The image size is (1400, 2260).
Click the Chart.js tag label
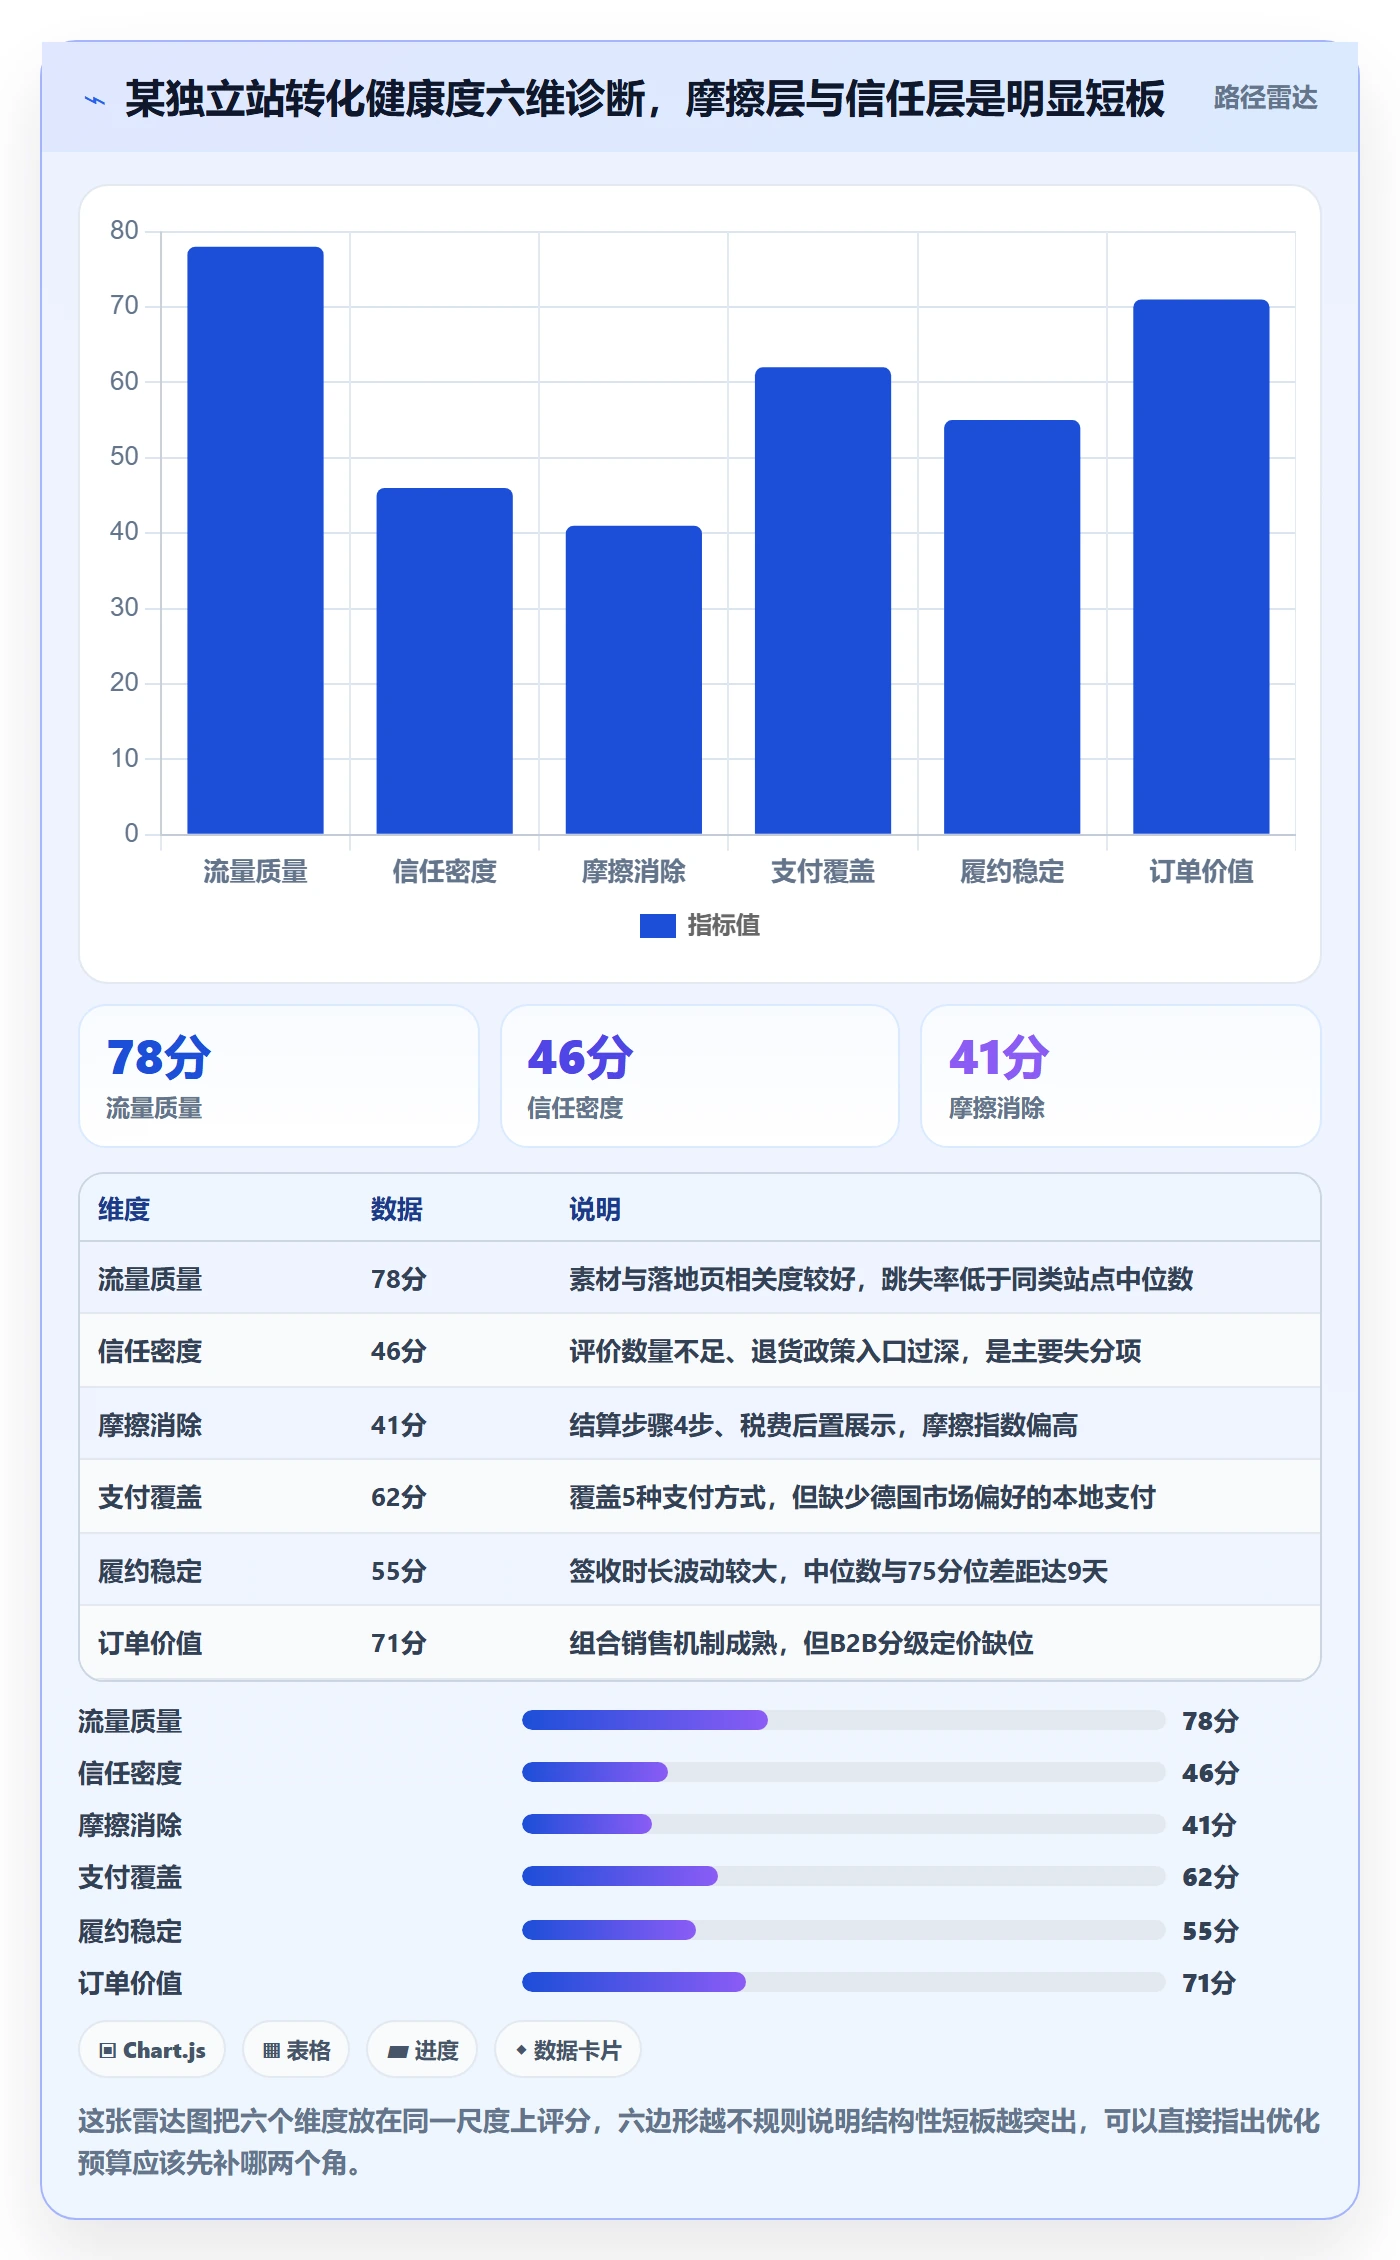click(x=164, y=2051)
